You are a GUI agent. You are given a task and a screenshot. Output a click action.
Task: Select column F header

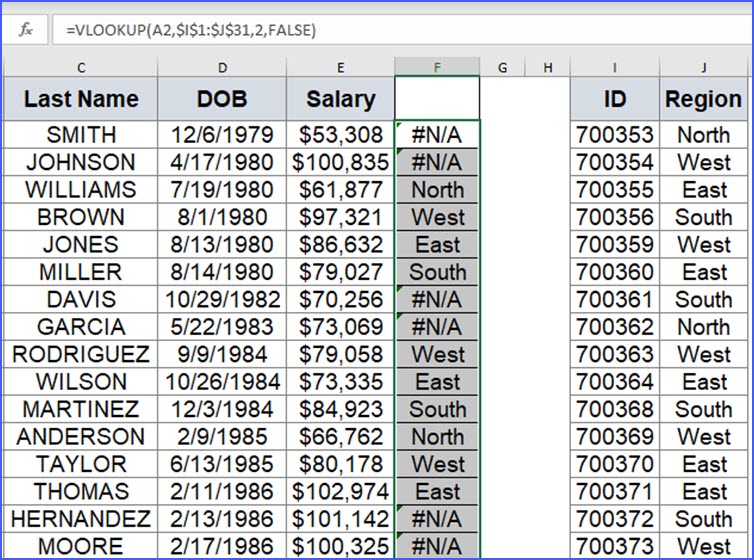pyautogui.click(x=437, y=67)
